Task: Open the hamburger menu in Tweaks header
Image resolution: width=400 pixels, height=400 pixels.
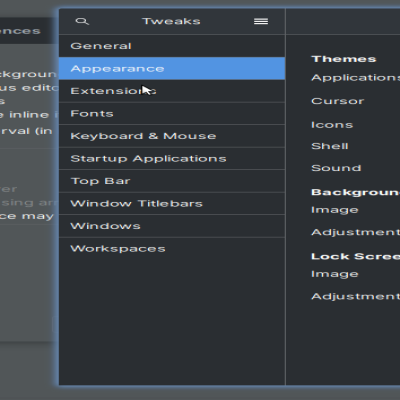Action: coord(261,21)
